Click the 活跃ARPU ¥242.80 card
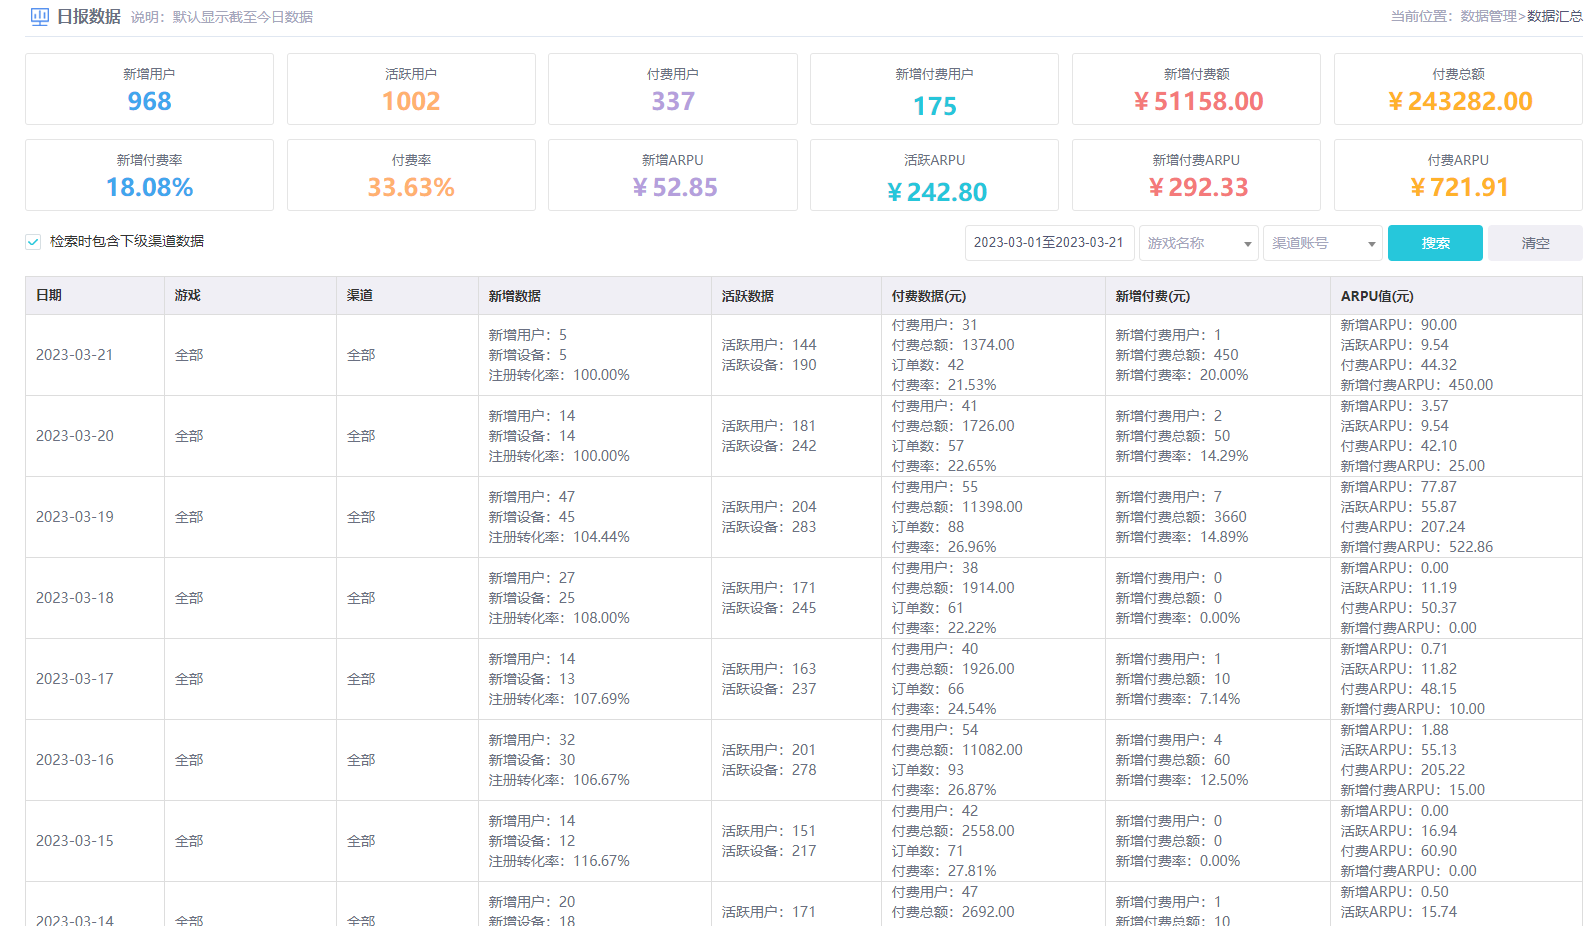 934,175
